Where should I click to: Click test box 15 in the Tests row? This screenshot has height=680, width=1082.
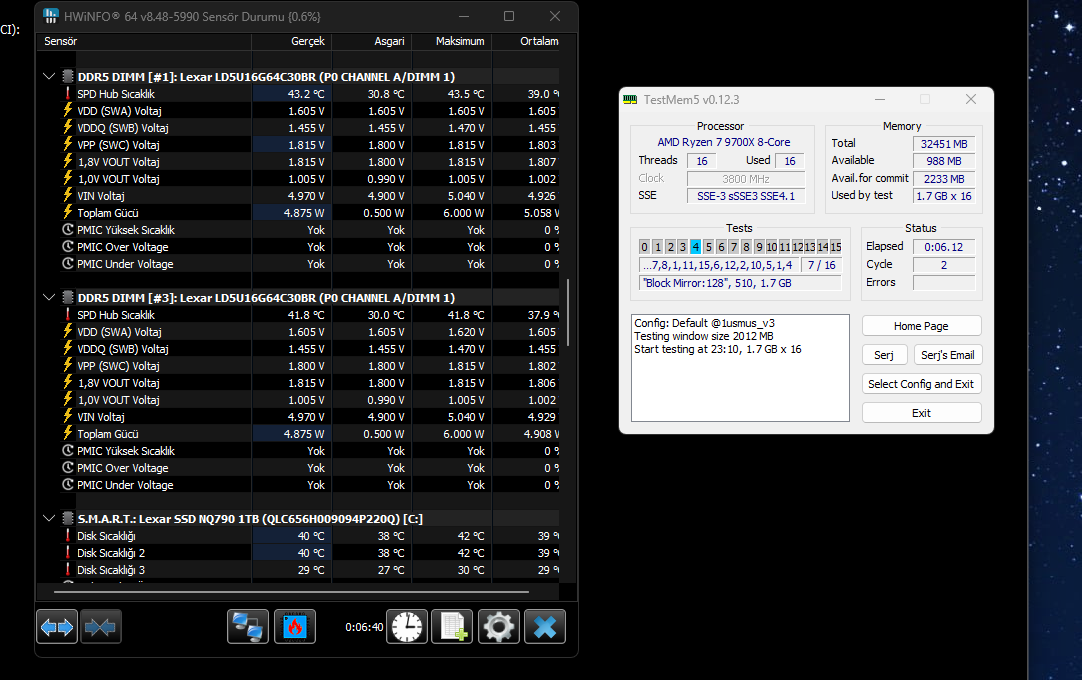(x=836, y=246)
